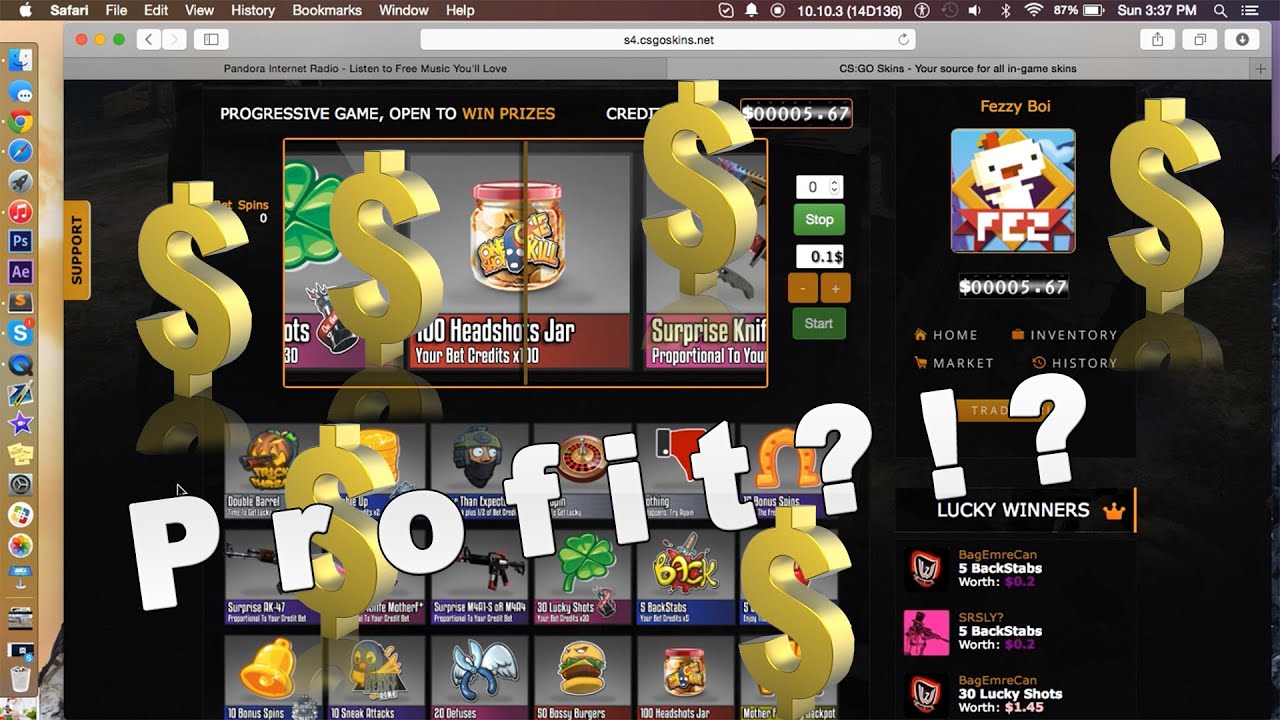Open the Window menu

pos(403,10)
